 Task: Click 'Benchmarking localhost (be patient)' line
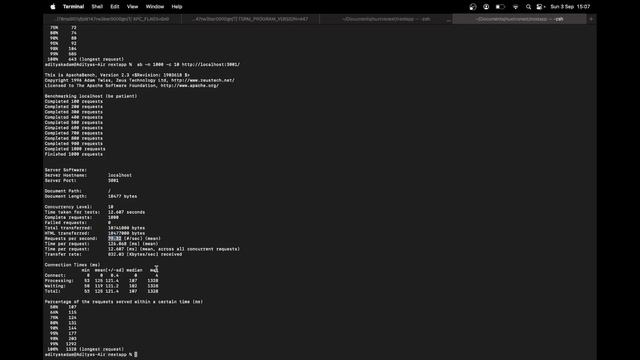(91, 96)
